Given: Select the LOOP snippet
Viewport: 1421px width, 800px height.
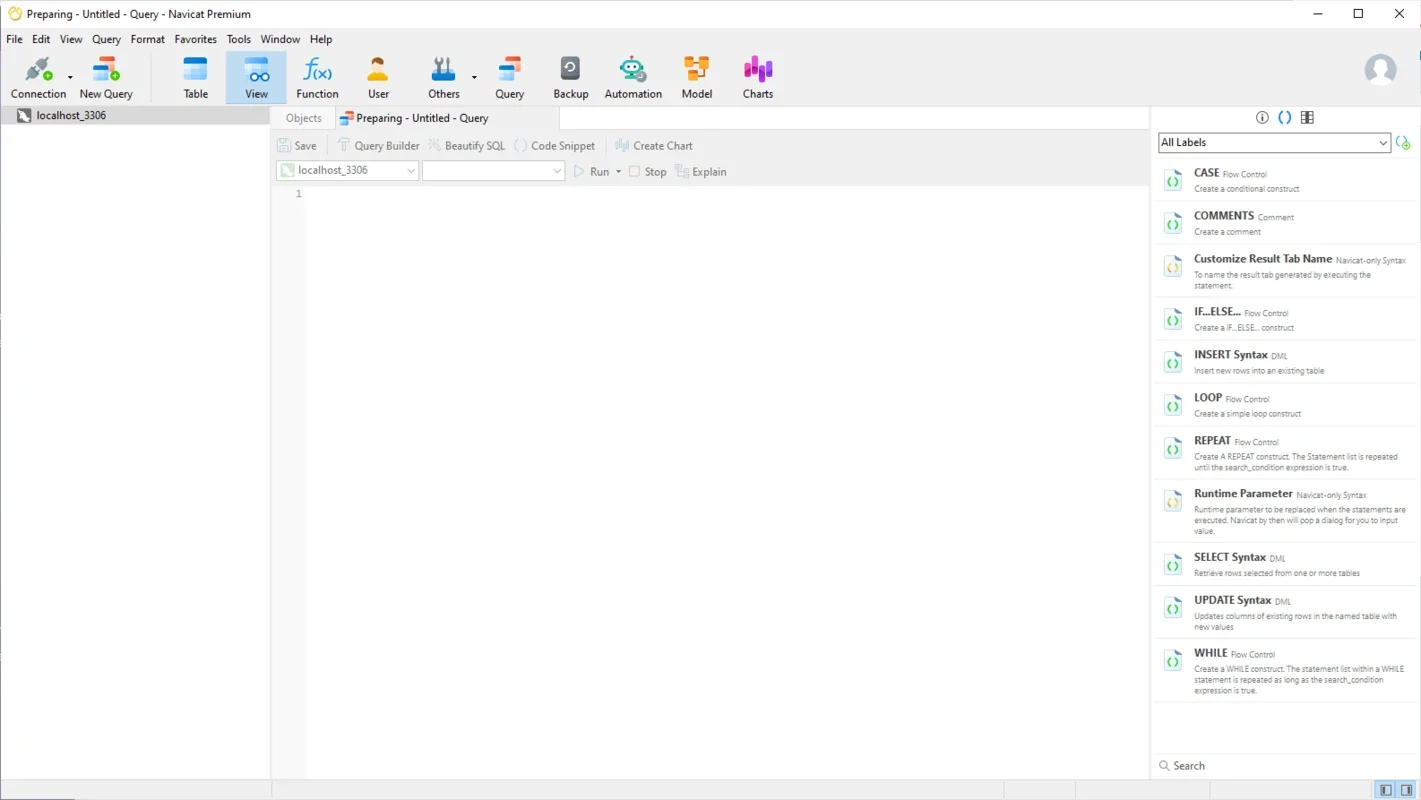Looking at the screenshot, I should tap(1287, 405).
